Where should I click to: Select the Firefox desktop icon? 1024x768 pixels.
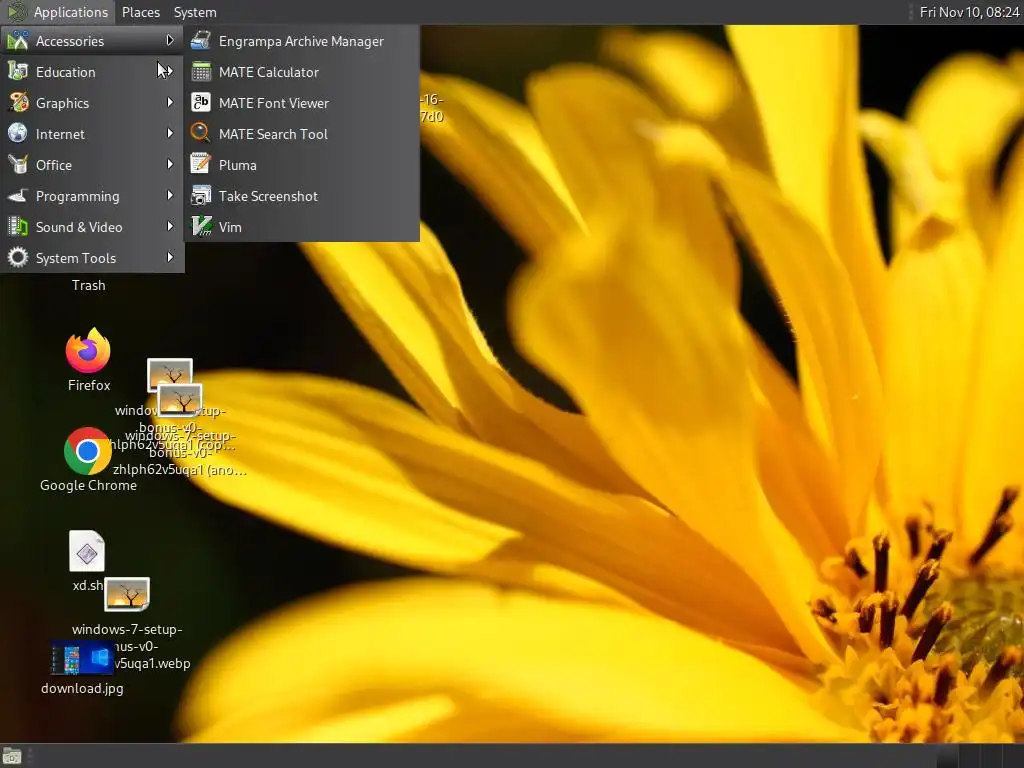[88, 351]
